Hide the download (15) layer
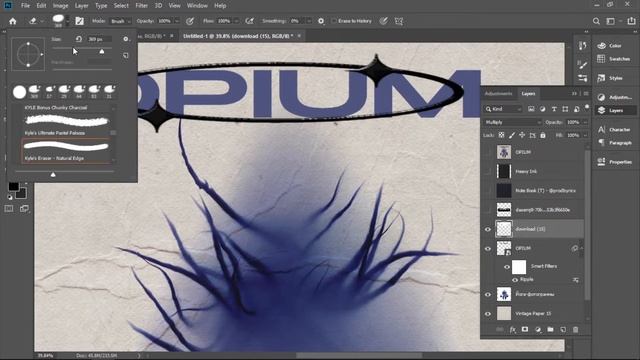 click(488, 229)
